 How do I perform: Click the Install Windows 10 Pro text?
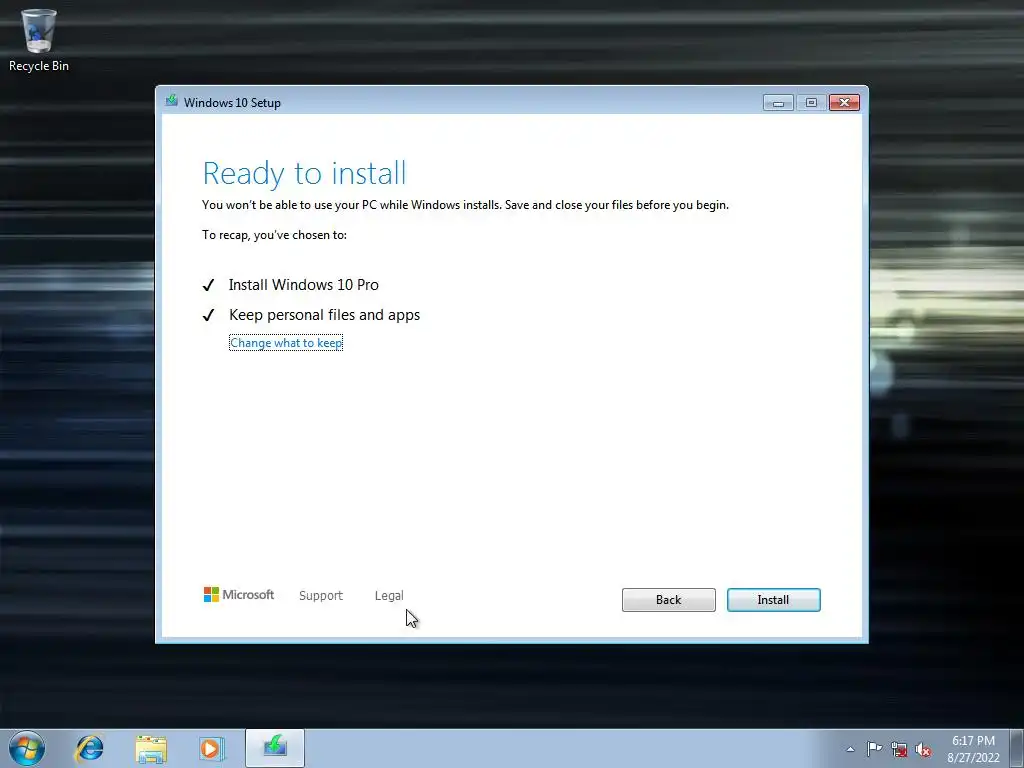click(x=304, y=285)
